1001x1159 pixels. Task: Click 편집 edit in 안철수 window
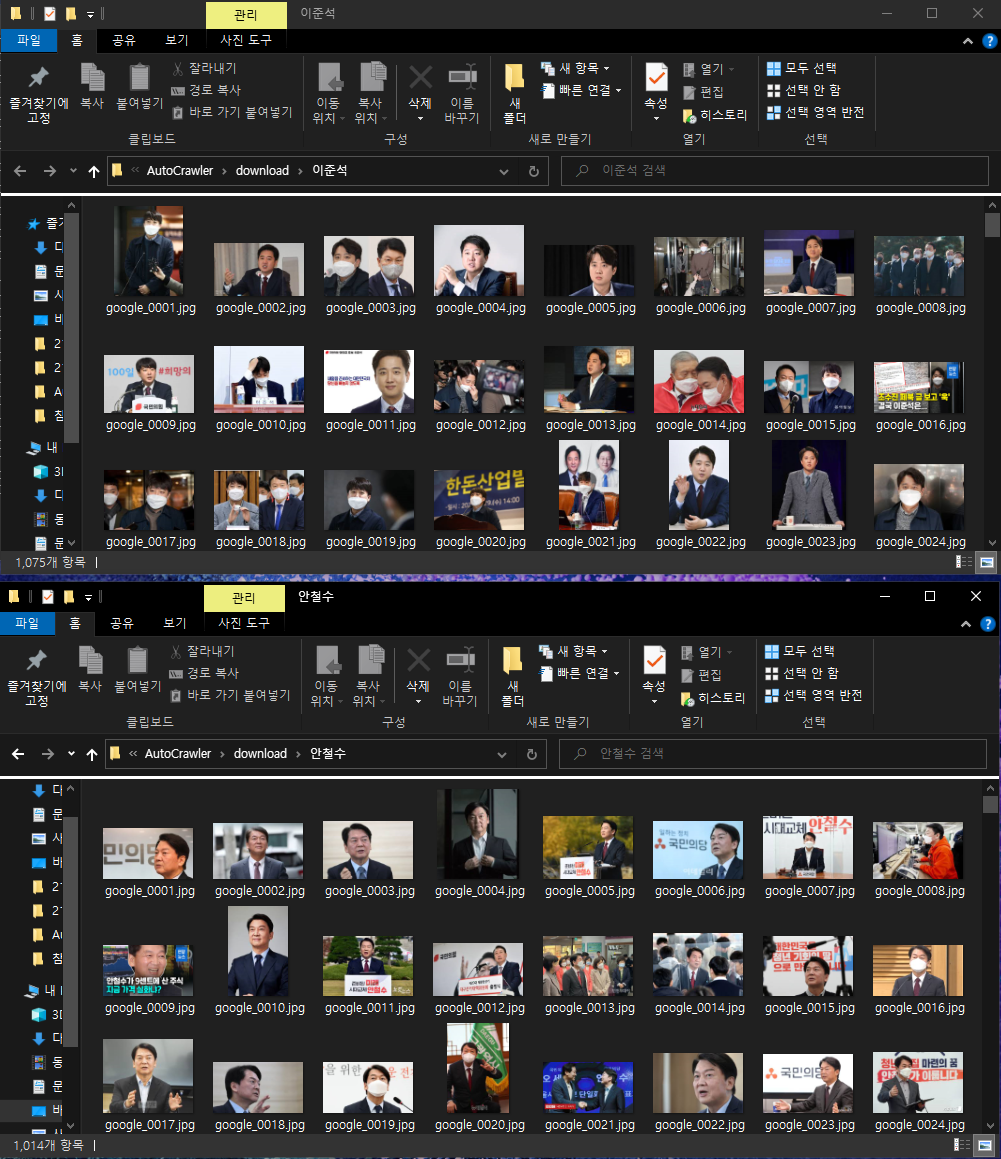click(x=702, y=675)
